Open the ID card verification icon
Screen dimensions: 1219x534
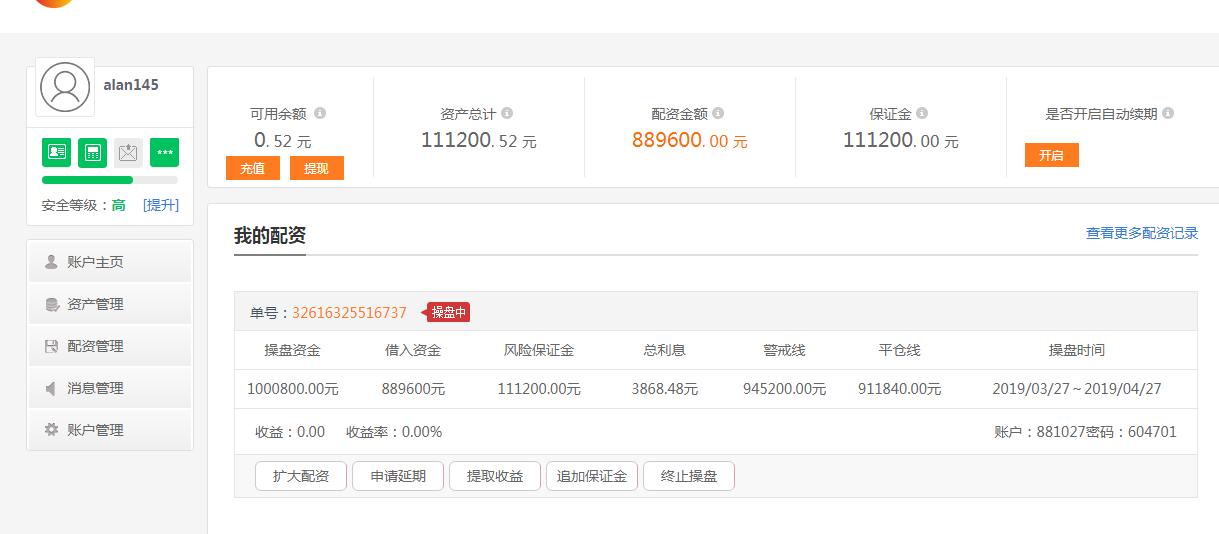pos(57,152)
